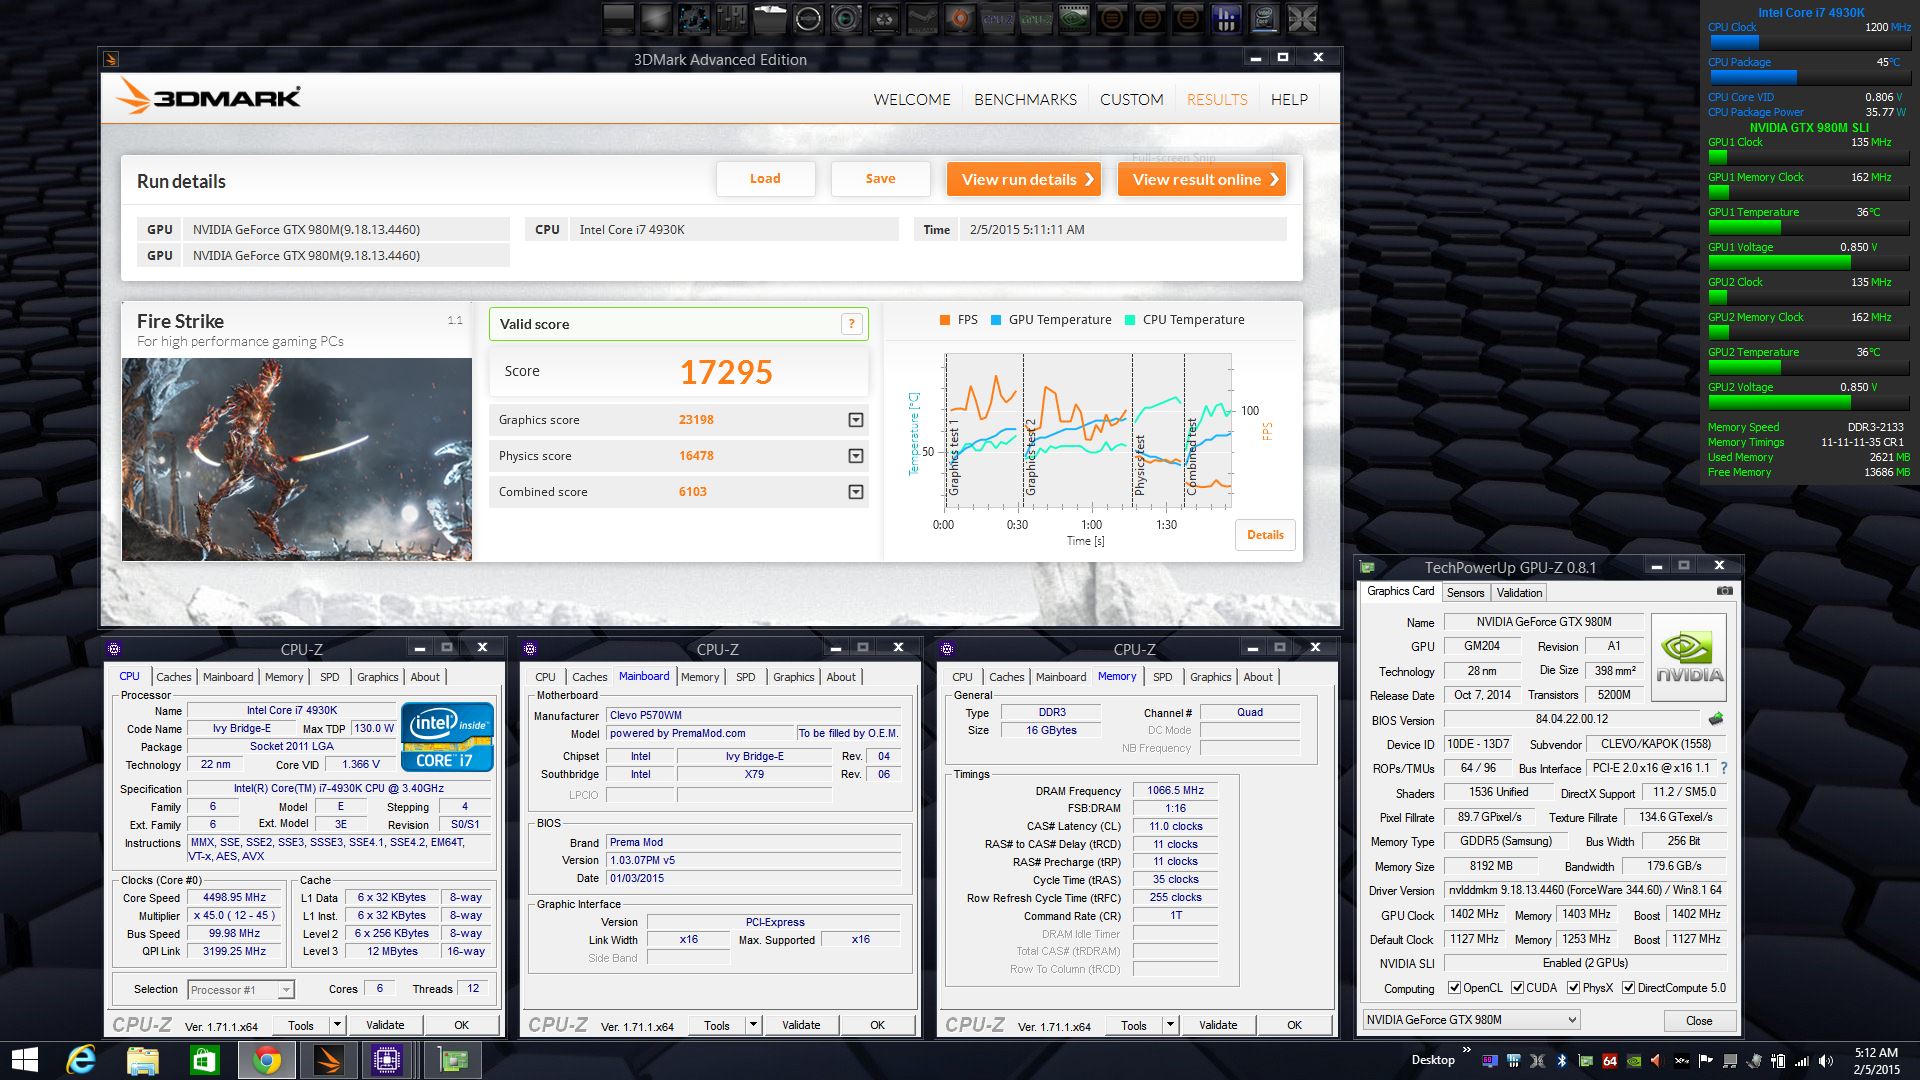Click the Bus Interface question mark icon

point(1724,768)
